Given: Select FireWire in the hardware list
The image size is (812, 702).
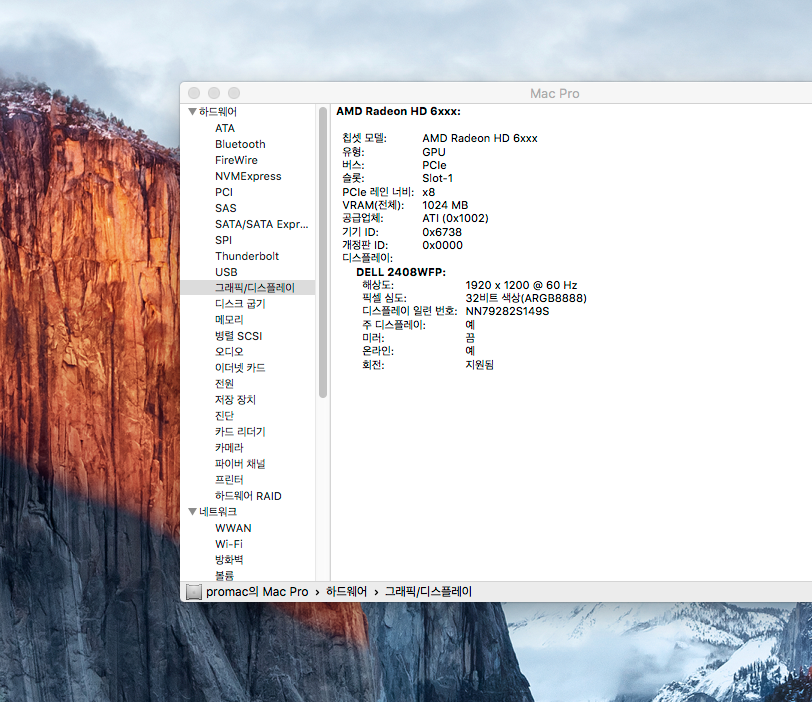Looking at the screenshot, I should [236, 160].
